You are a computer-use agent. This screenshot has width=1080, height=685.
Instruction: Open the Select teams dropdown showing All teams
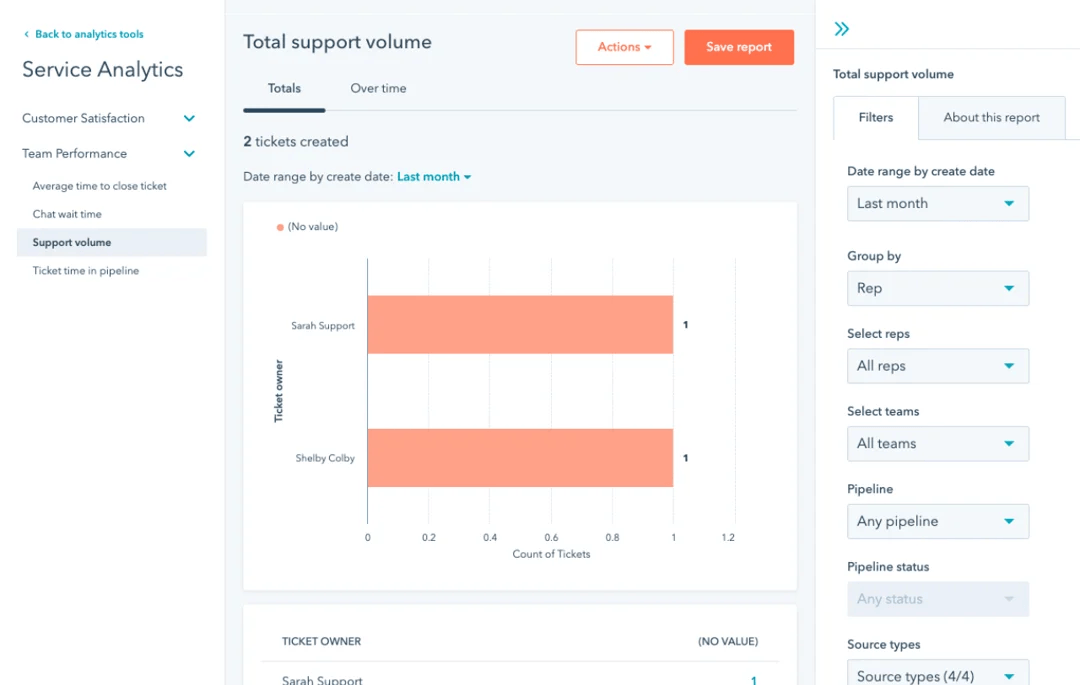(937, 443)
